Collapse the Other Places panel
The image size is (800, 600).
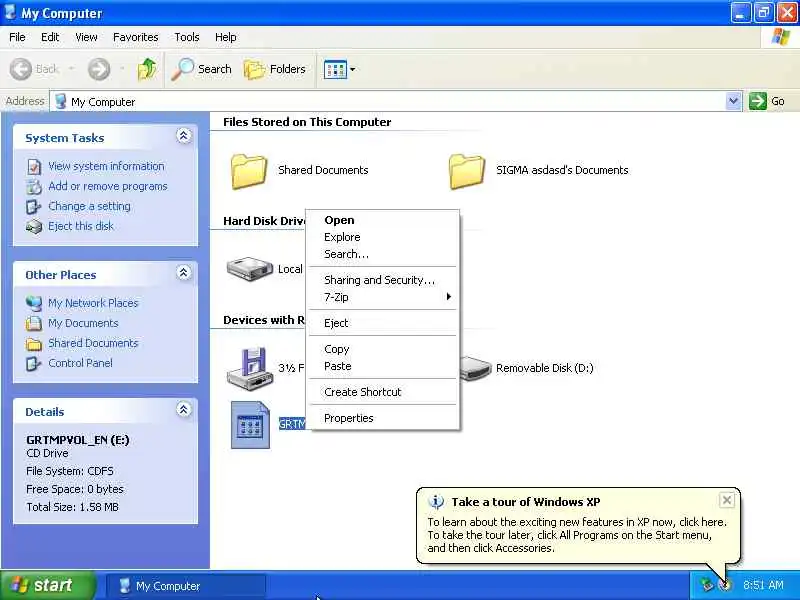tap(184, 272)
